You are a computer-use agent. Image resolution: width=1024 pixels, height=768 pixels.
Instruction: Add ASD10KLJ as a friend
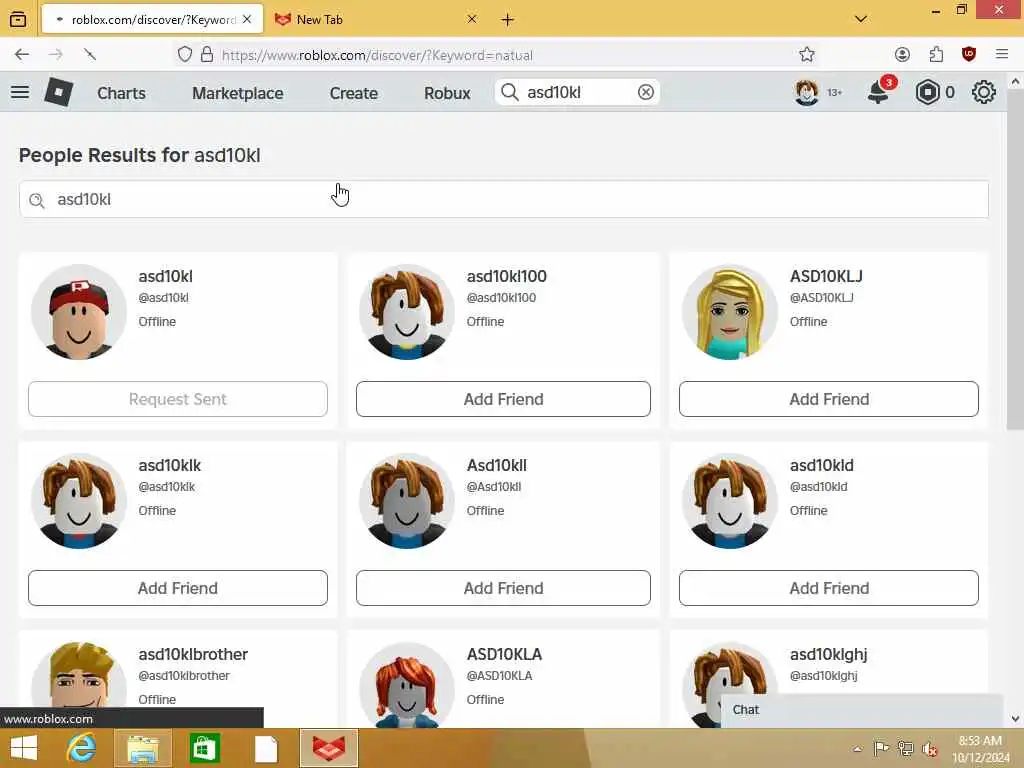tap(829, 399)
